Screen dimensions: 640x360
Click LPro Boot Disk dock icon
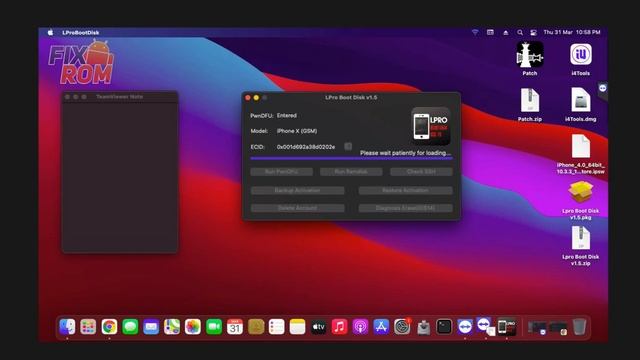(507, 327)
